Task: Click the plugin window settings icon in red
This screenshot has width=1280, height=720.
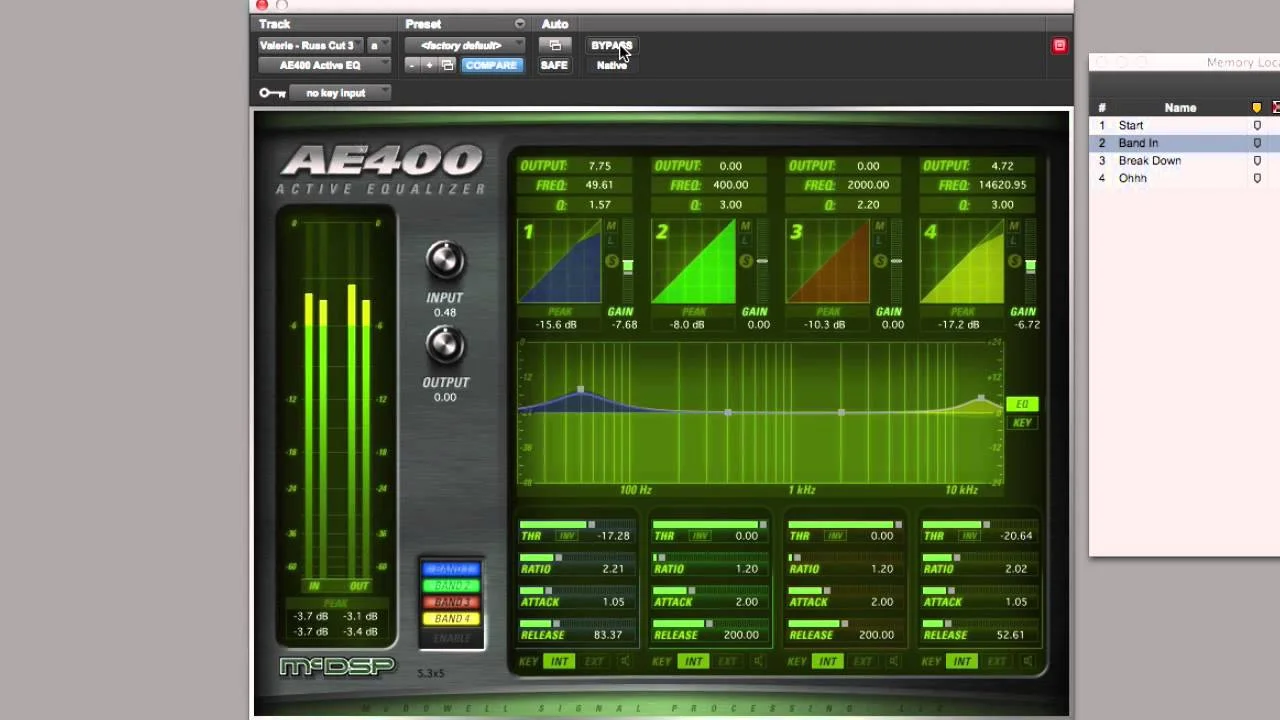Action: pos(1059,46)
